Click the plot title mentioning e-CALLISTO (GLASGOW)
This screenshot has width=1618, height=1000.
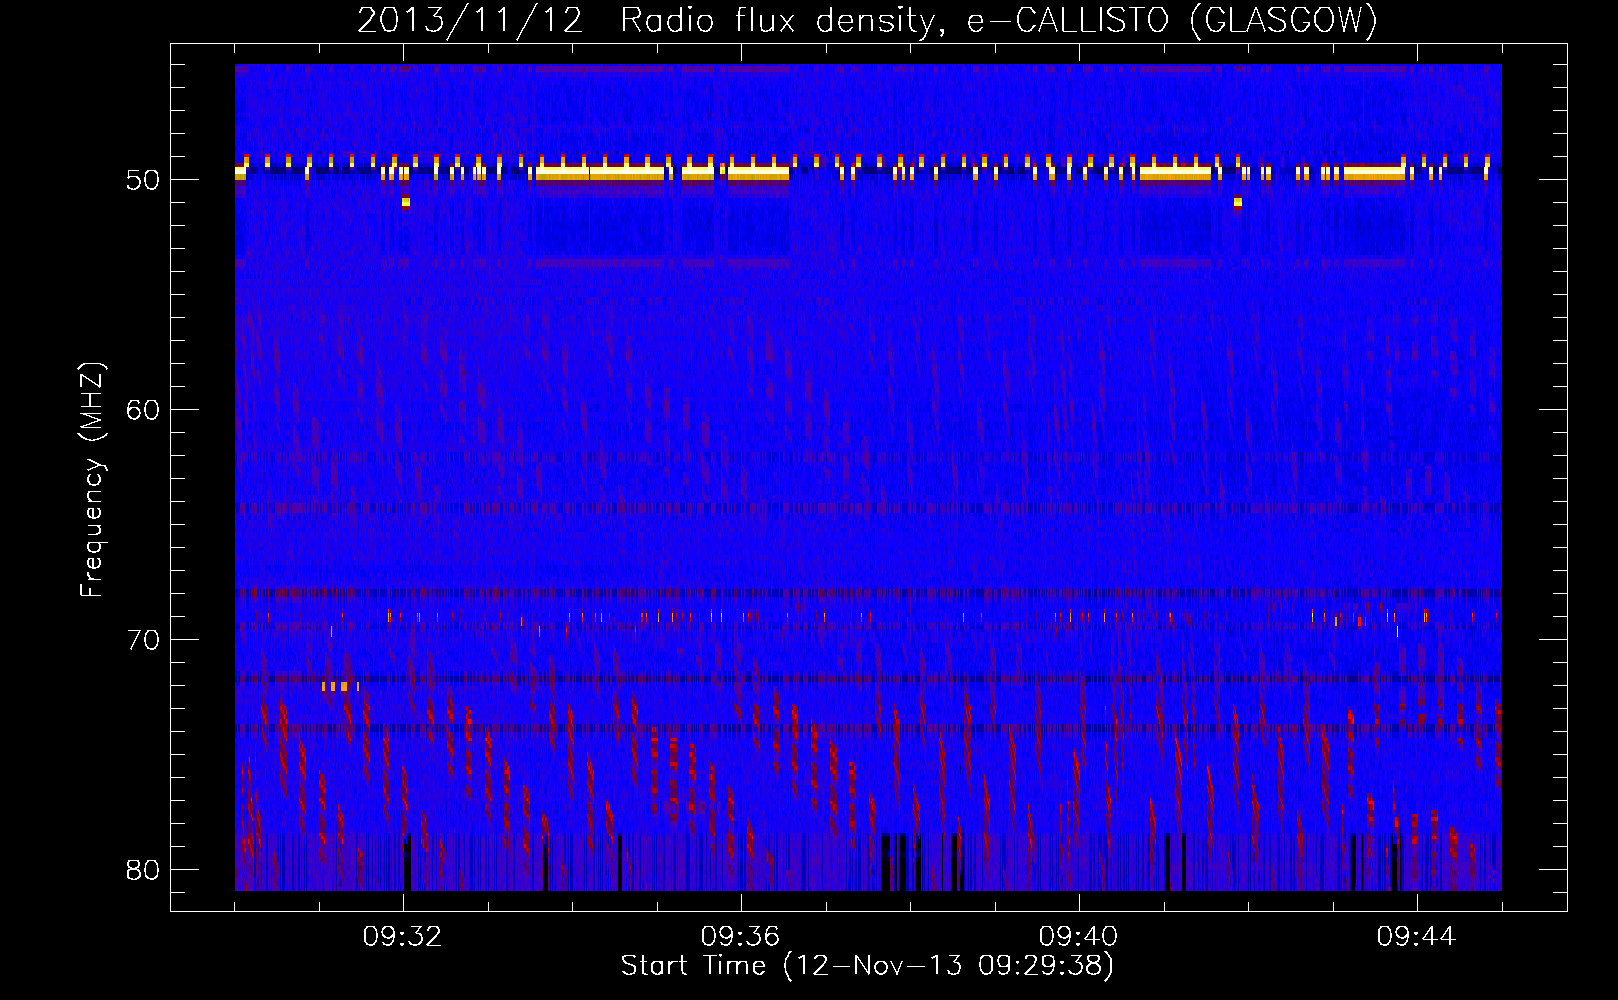click(x=868, y=20)
